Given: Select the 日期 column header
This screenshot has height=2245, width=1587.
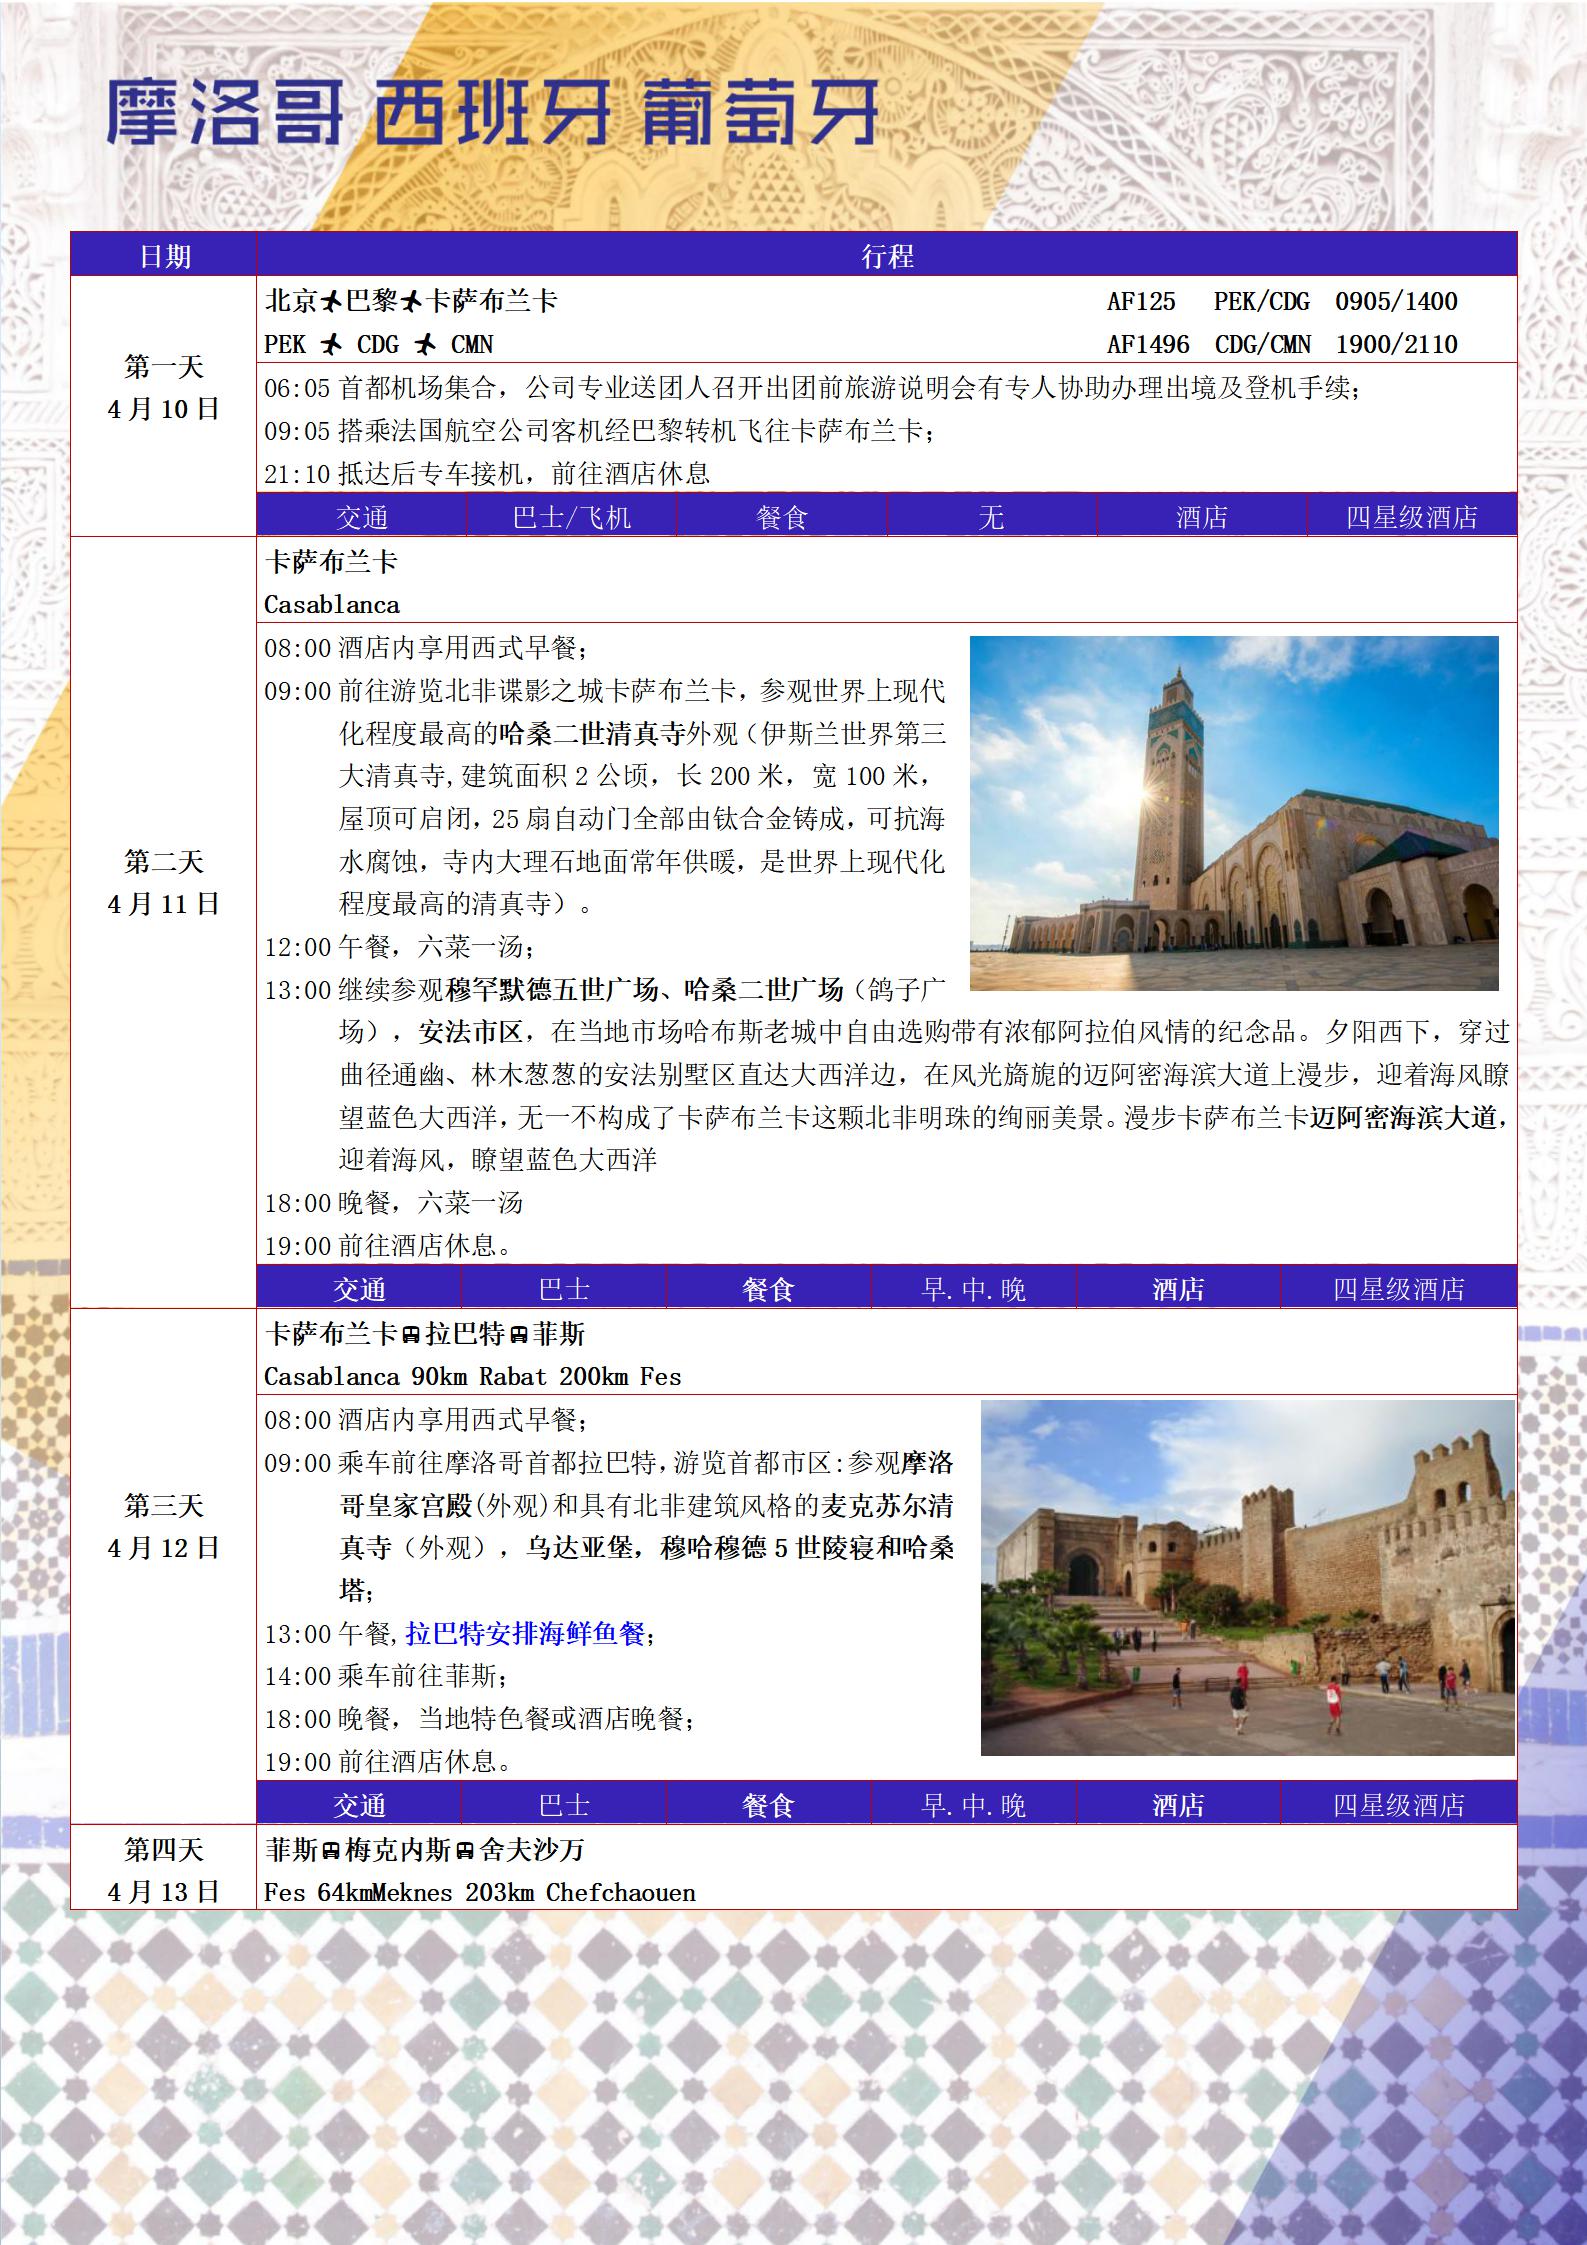Looking at the screenshot, I should [x=164, y=255].
